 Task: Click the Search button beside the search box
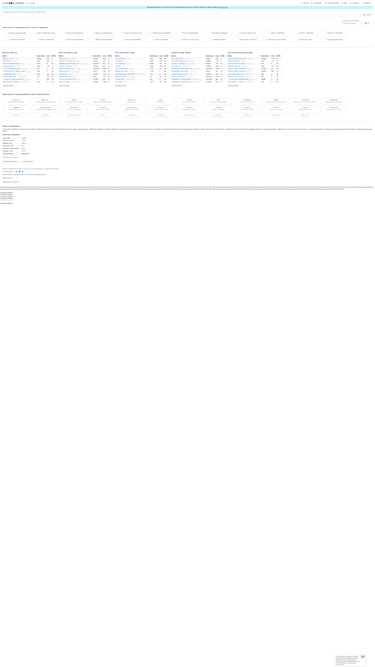tap(367, 15)
